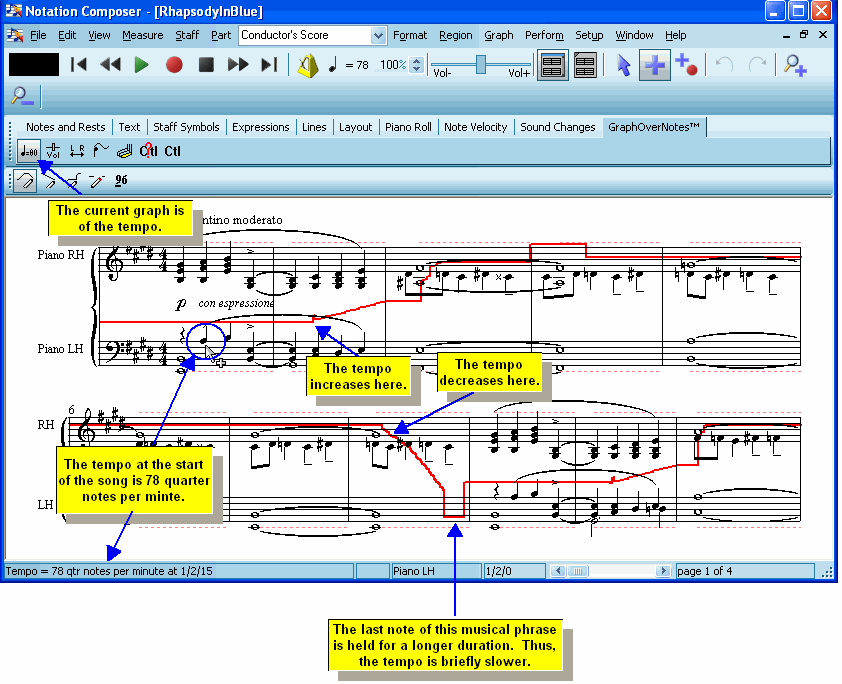The height and width of the screenshot is (684, 842).
Task: Toggle the blue plus add mode
Action: pos(655,65)
